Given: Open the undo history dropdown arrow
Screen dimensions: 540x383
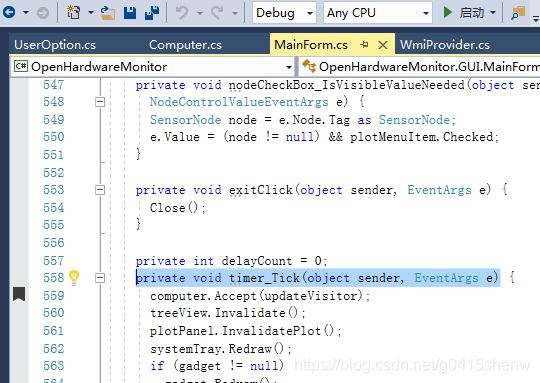Looking at the screenshot, I should click(x=200, y=13).
